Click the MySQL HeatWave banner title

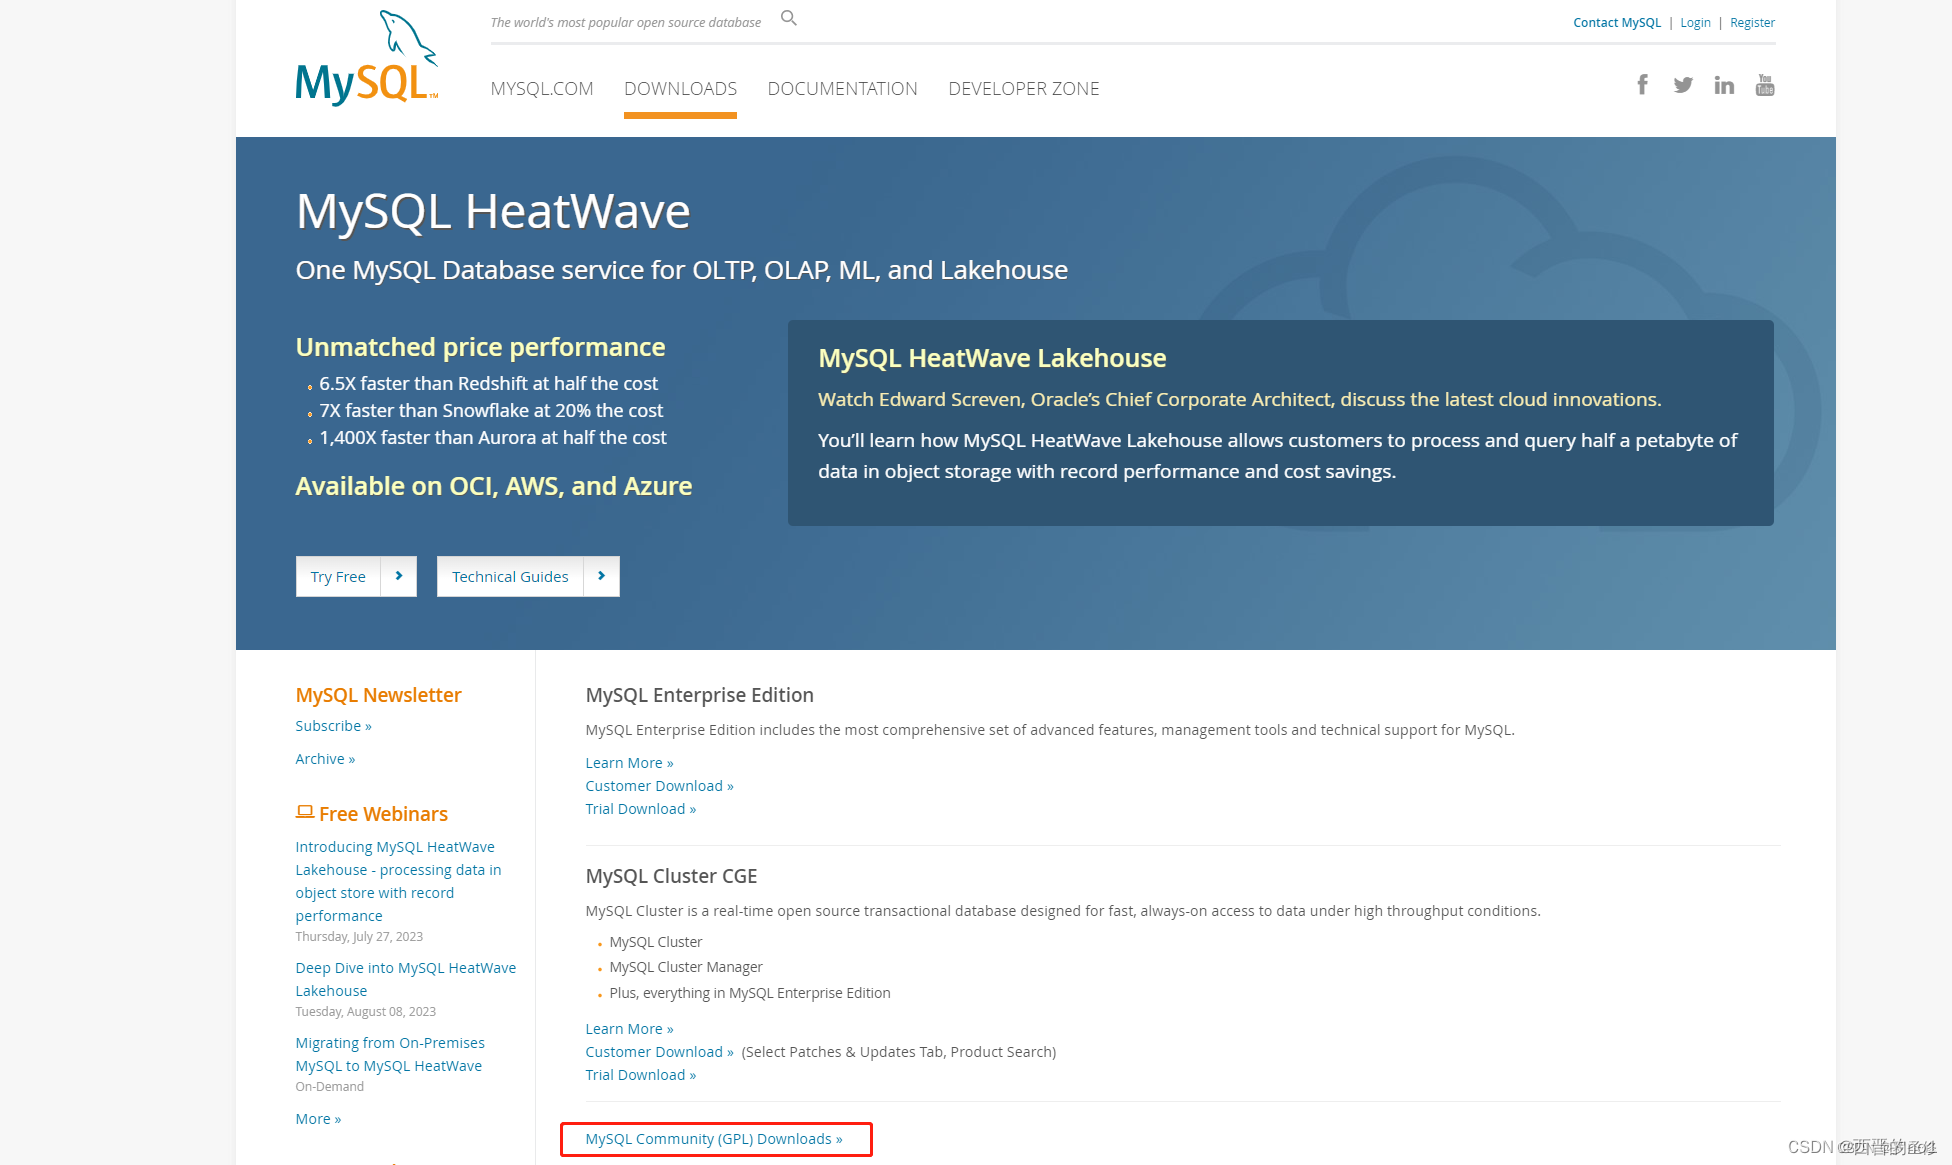tap(493, 211)
